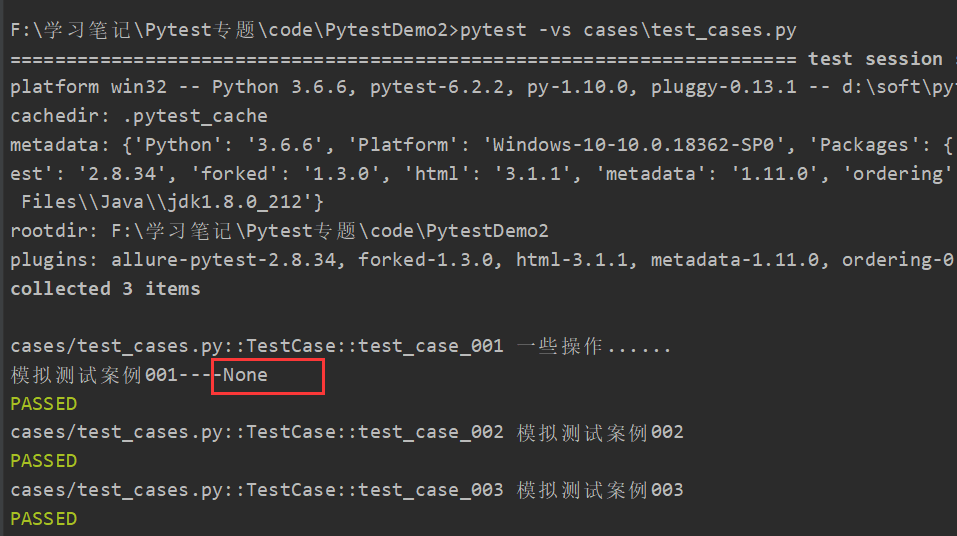Click the '一些操作......' output text
This screenshot has width=957, height=536.
594,347
